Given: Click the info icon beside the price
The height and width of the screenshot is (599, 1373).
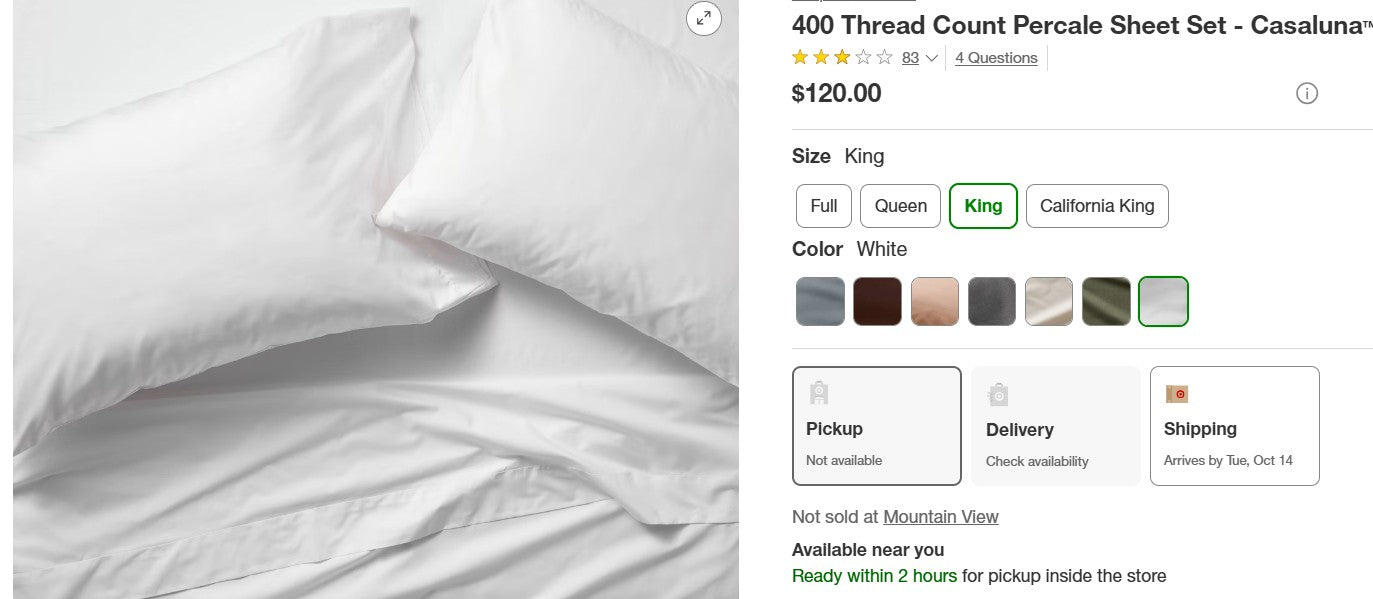Looking at the screenshot, I should tap(1307, 93).
